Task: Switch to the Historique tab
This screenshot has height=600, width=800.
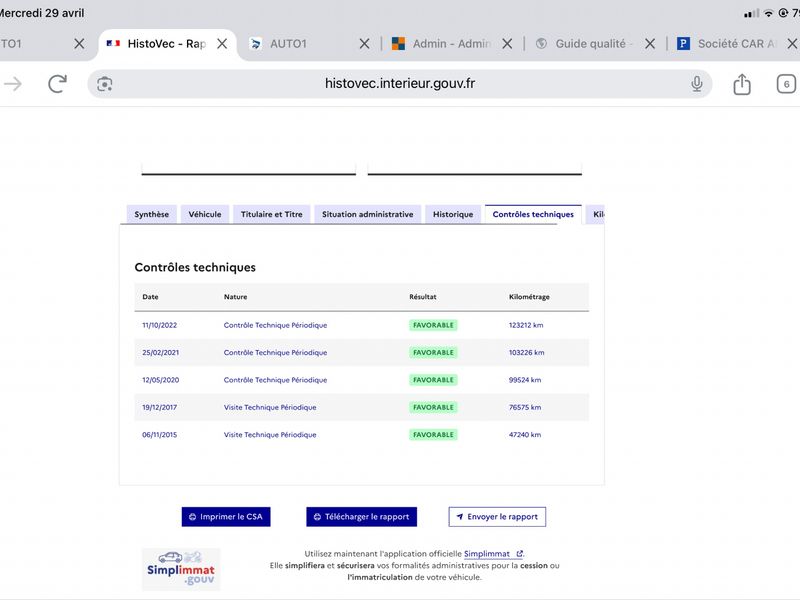Action: pos(453,214)
